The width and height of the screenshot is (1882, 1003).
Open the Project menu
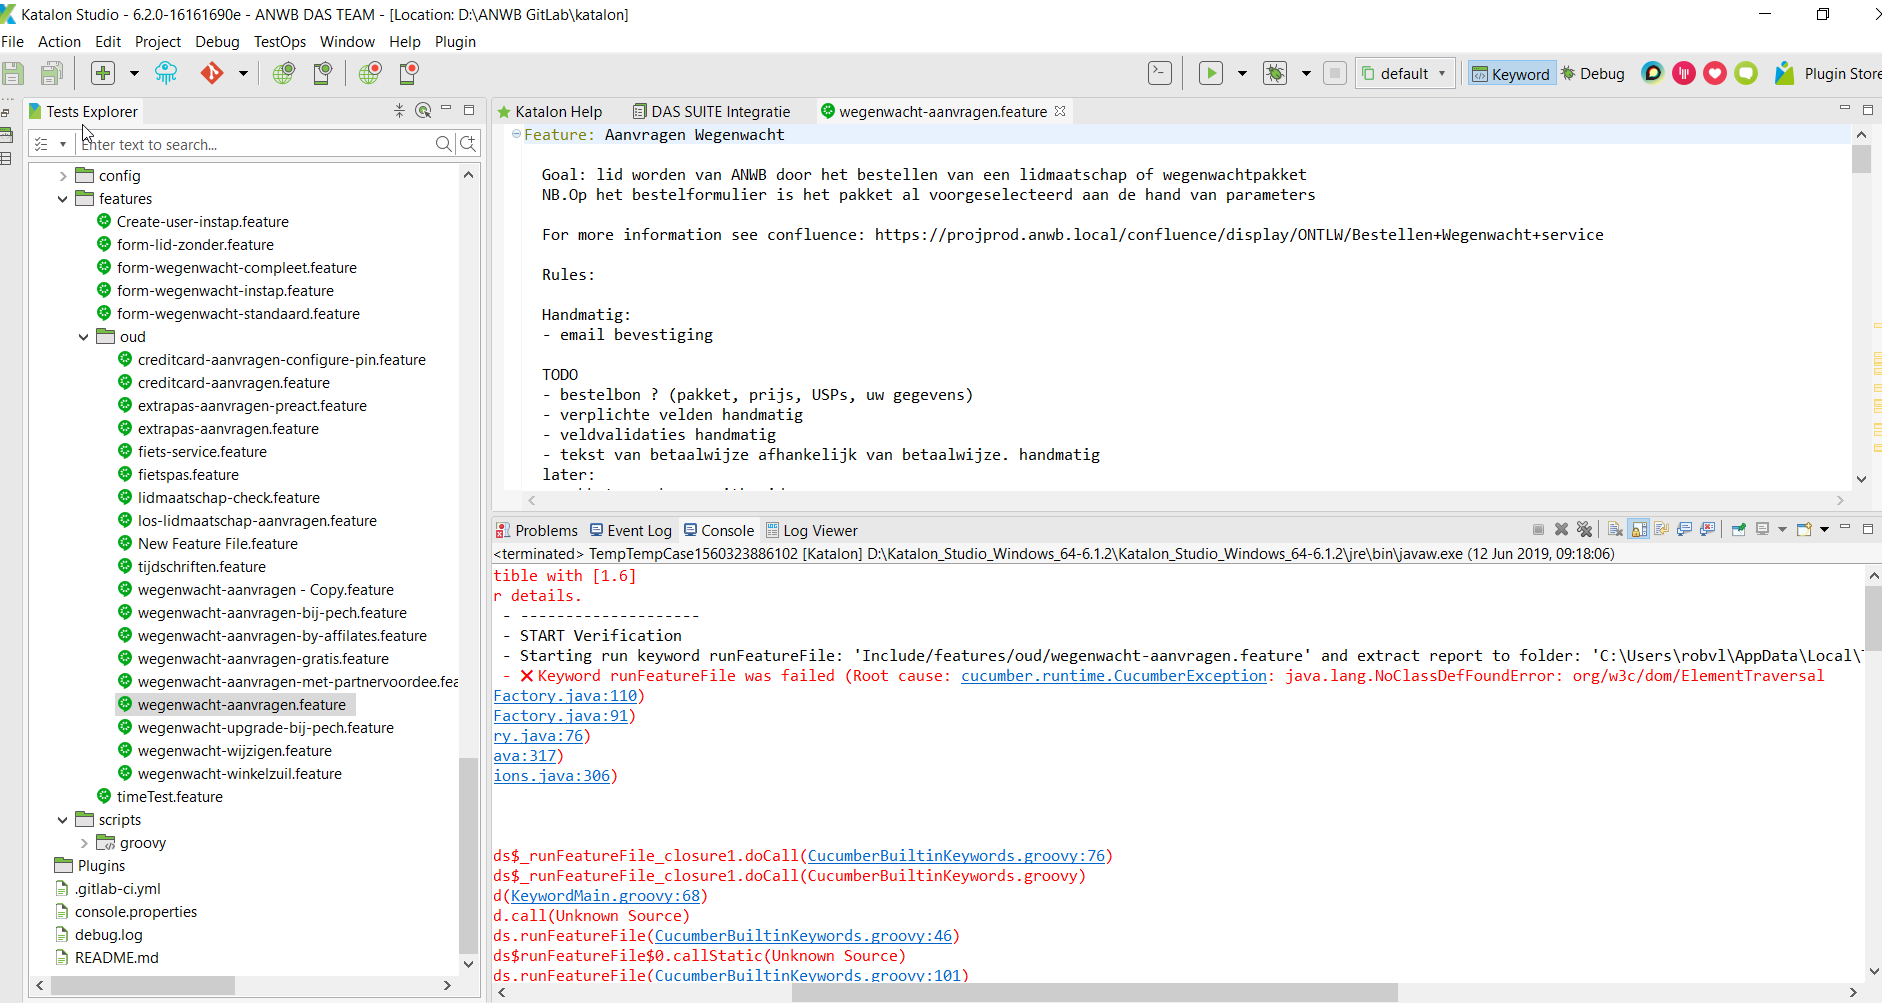point(158,41)
